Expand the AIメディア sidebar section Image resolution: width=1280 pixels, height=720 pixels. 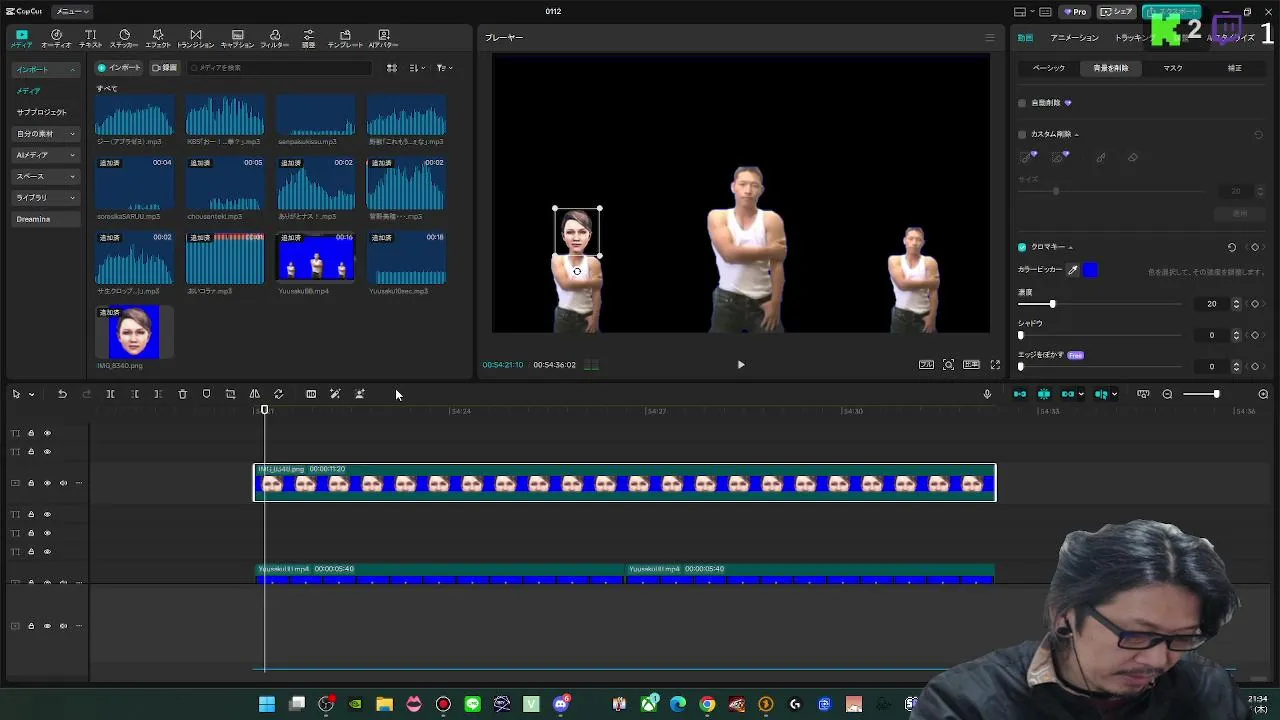coord(46,155)
